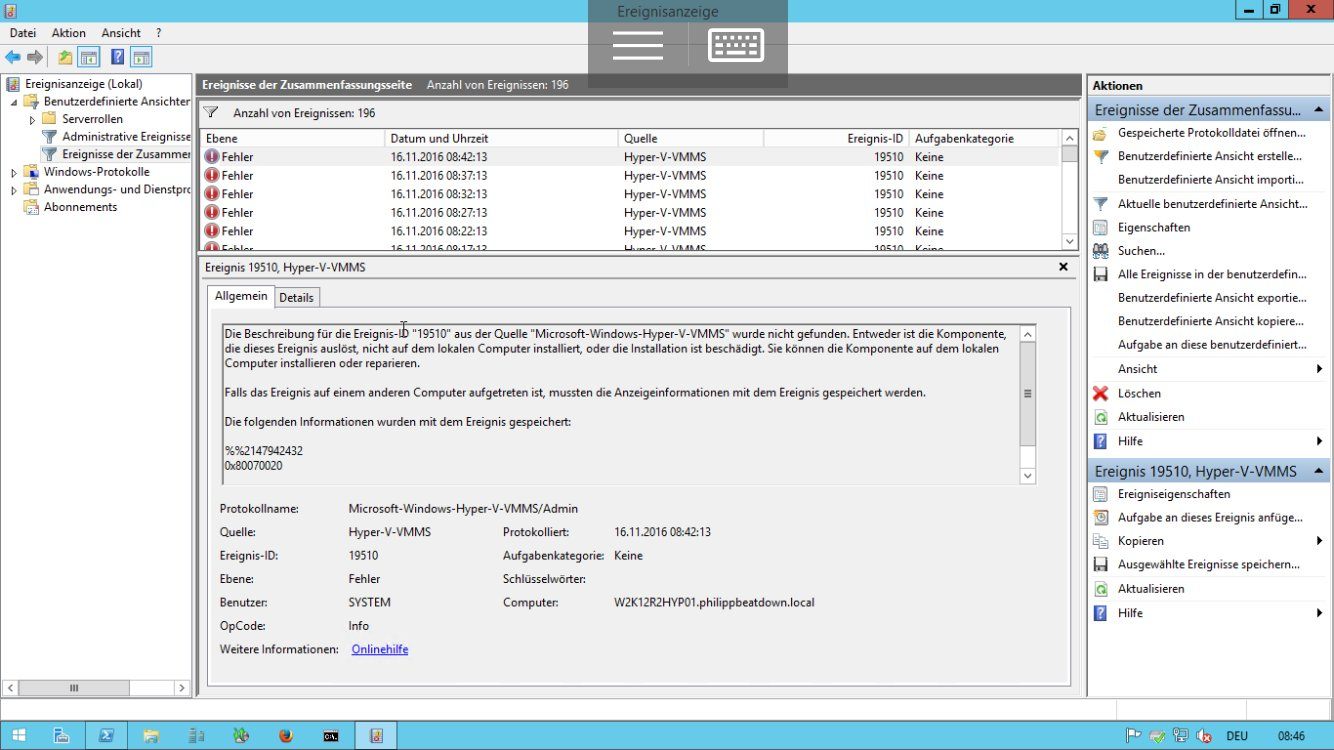
Task: Click error icon of the 08:22:13 event
Action: click(211, 231)
